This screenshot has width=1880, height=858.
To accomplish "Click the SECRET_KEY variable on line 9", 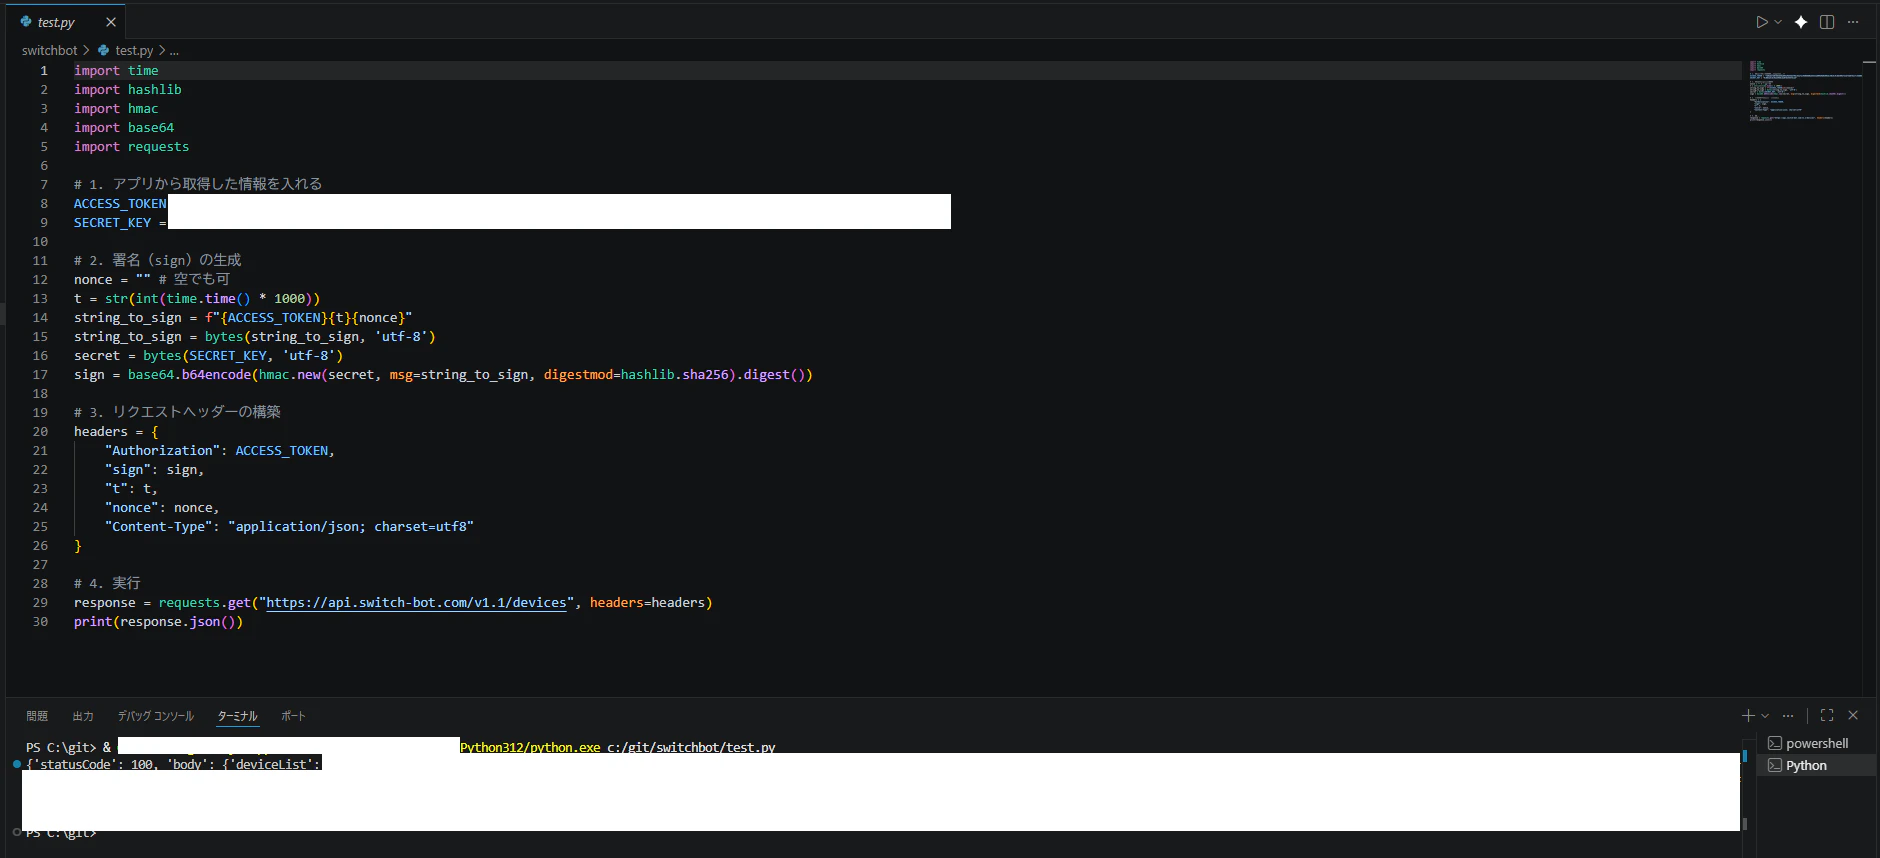I will [x=112, y=223].
